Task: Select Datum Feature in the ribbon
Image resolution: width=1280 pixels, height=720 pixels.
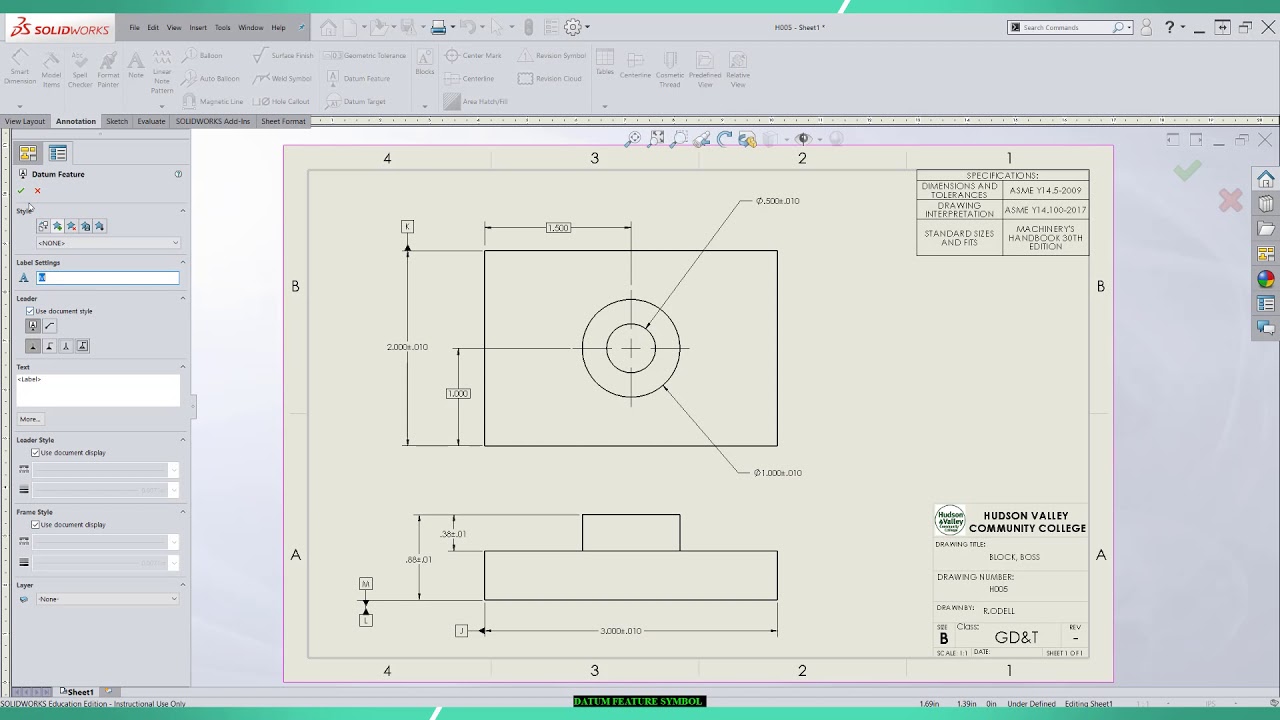Action: pyautogui.click(x=358, y=78)
